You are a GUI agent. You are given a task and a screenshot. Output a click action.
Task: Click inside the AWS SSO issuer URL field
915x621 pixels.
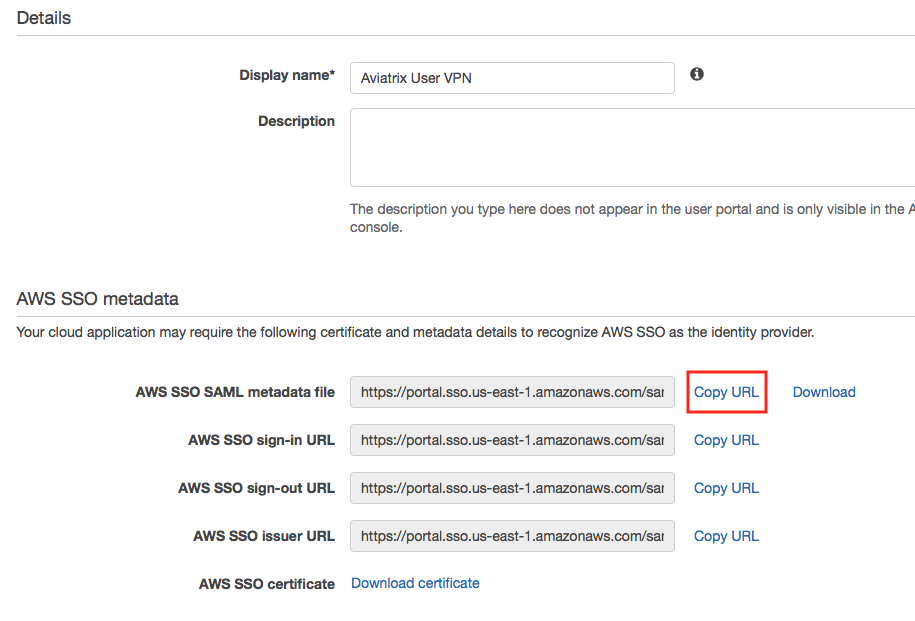click(511, 535)
